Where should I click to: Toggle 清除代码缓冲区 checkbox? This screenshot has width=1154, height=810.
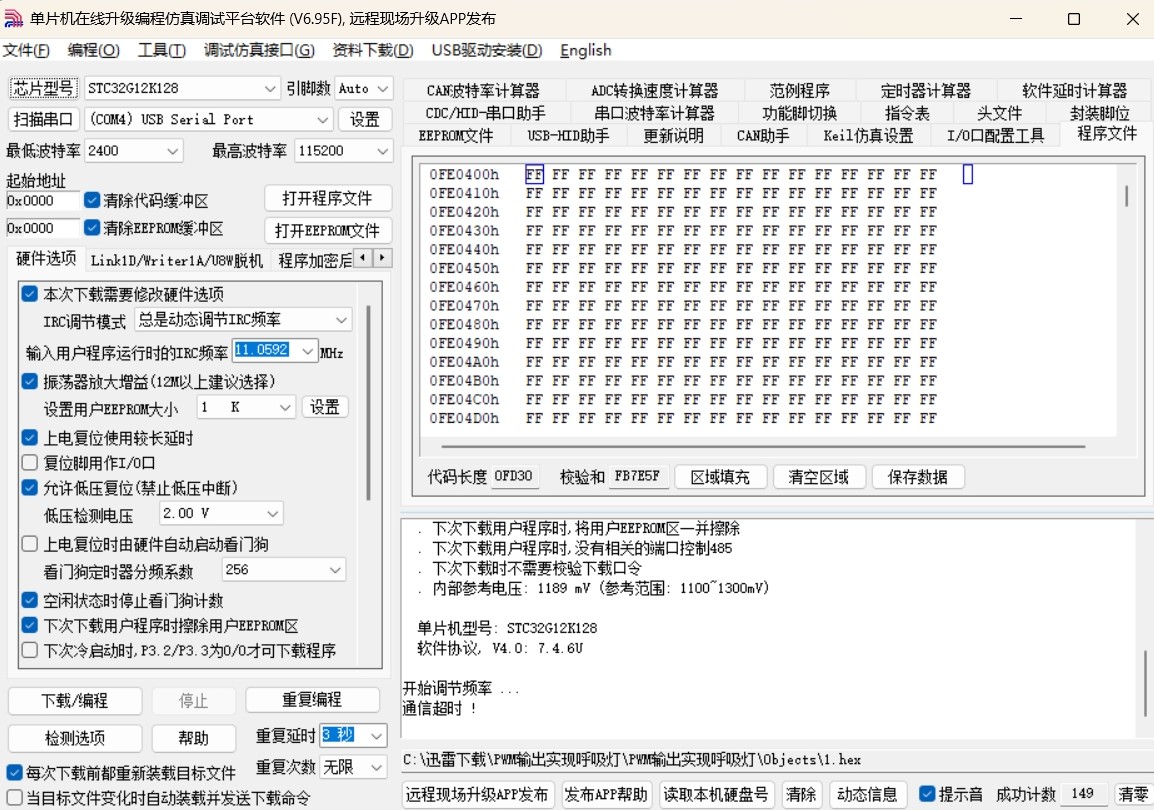(x=92, y=200)
